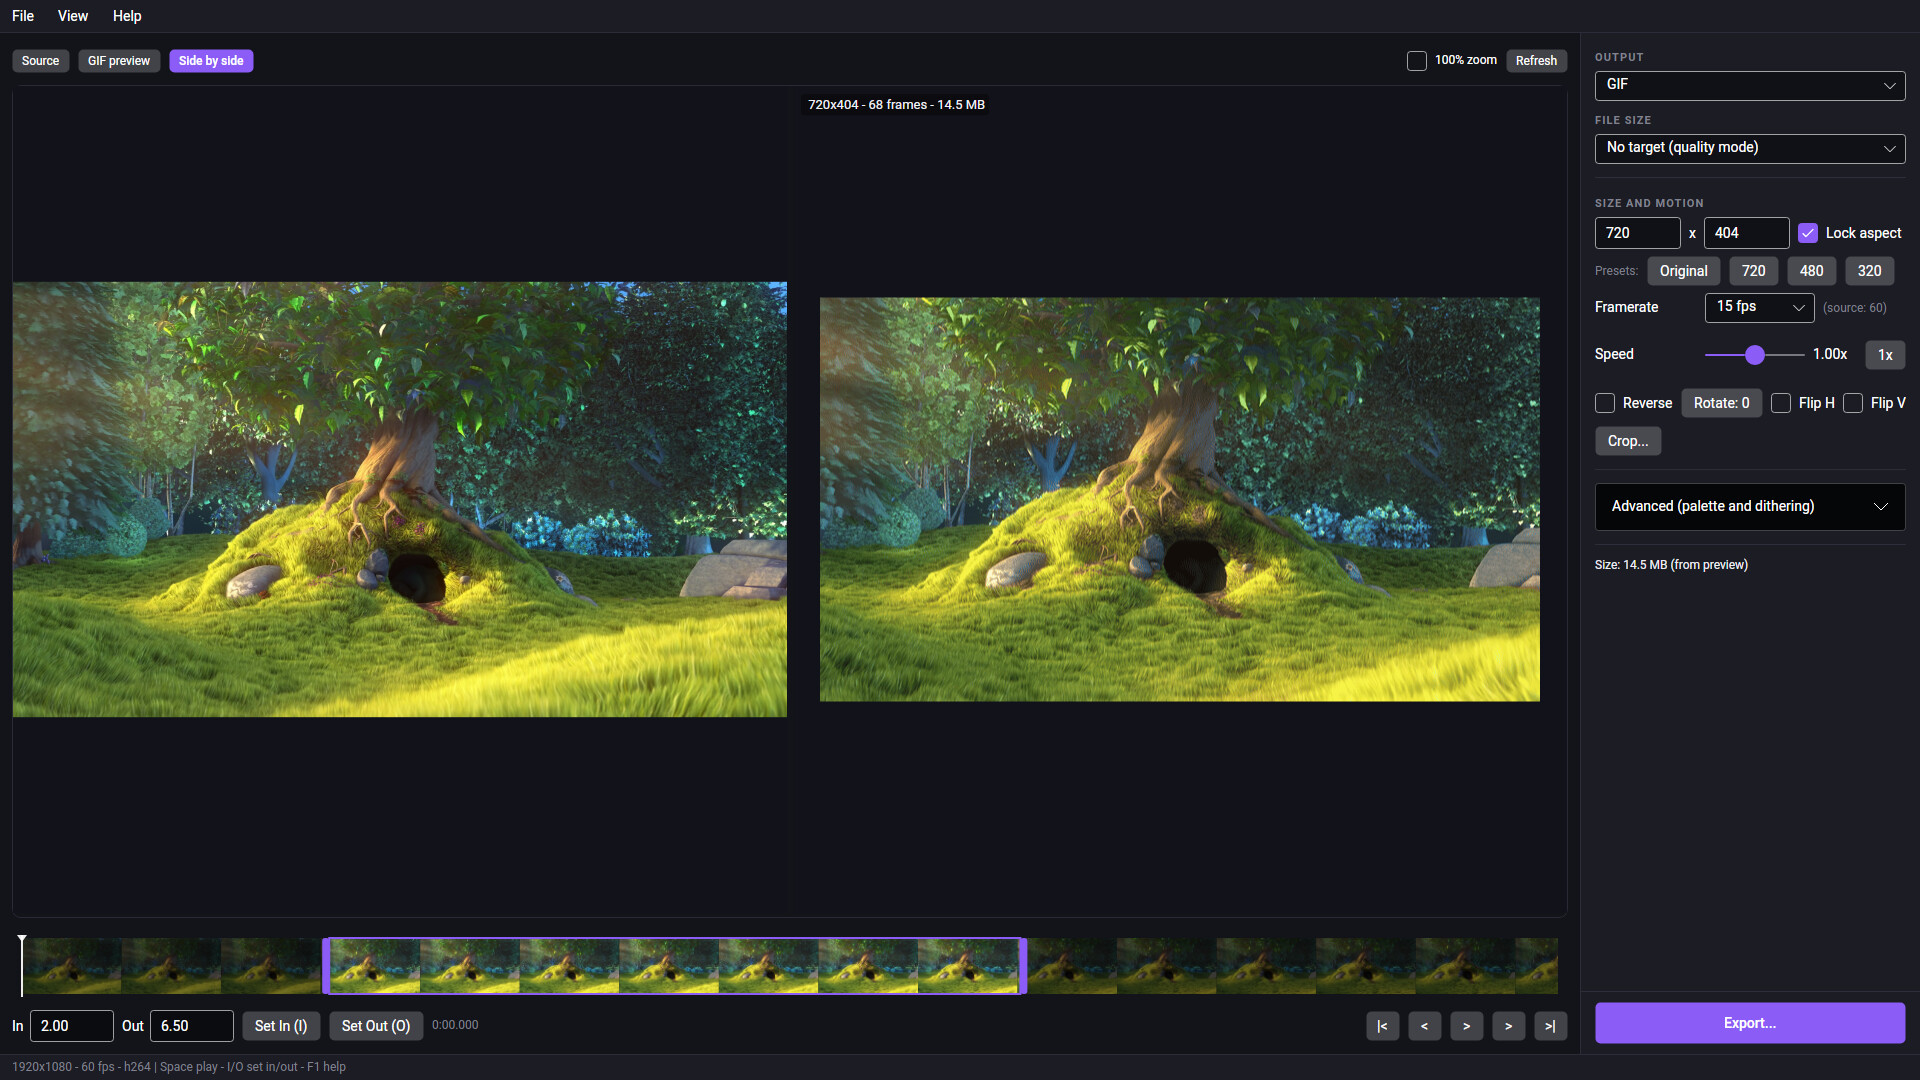
Task: Expand Advanced palette and dithering section
Action: 1750,507
